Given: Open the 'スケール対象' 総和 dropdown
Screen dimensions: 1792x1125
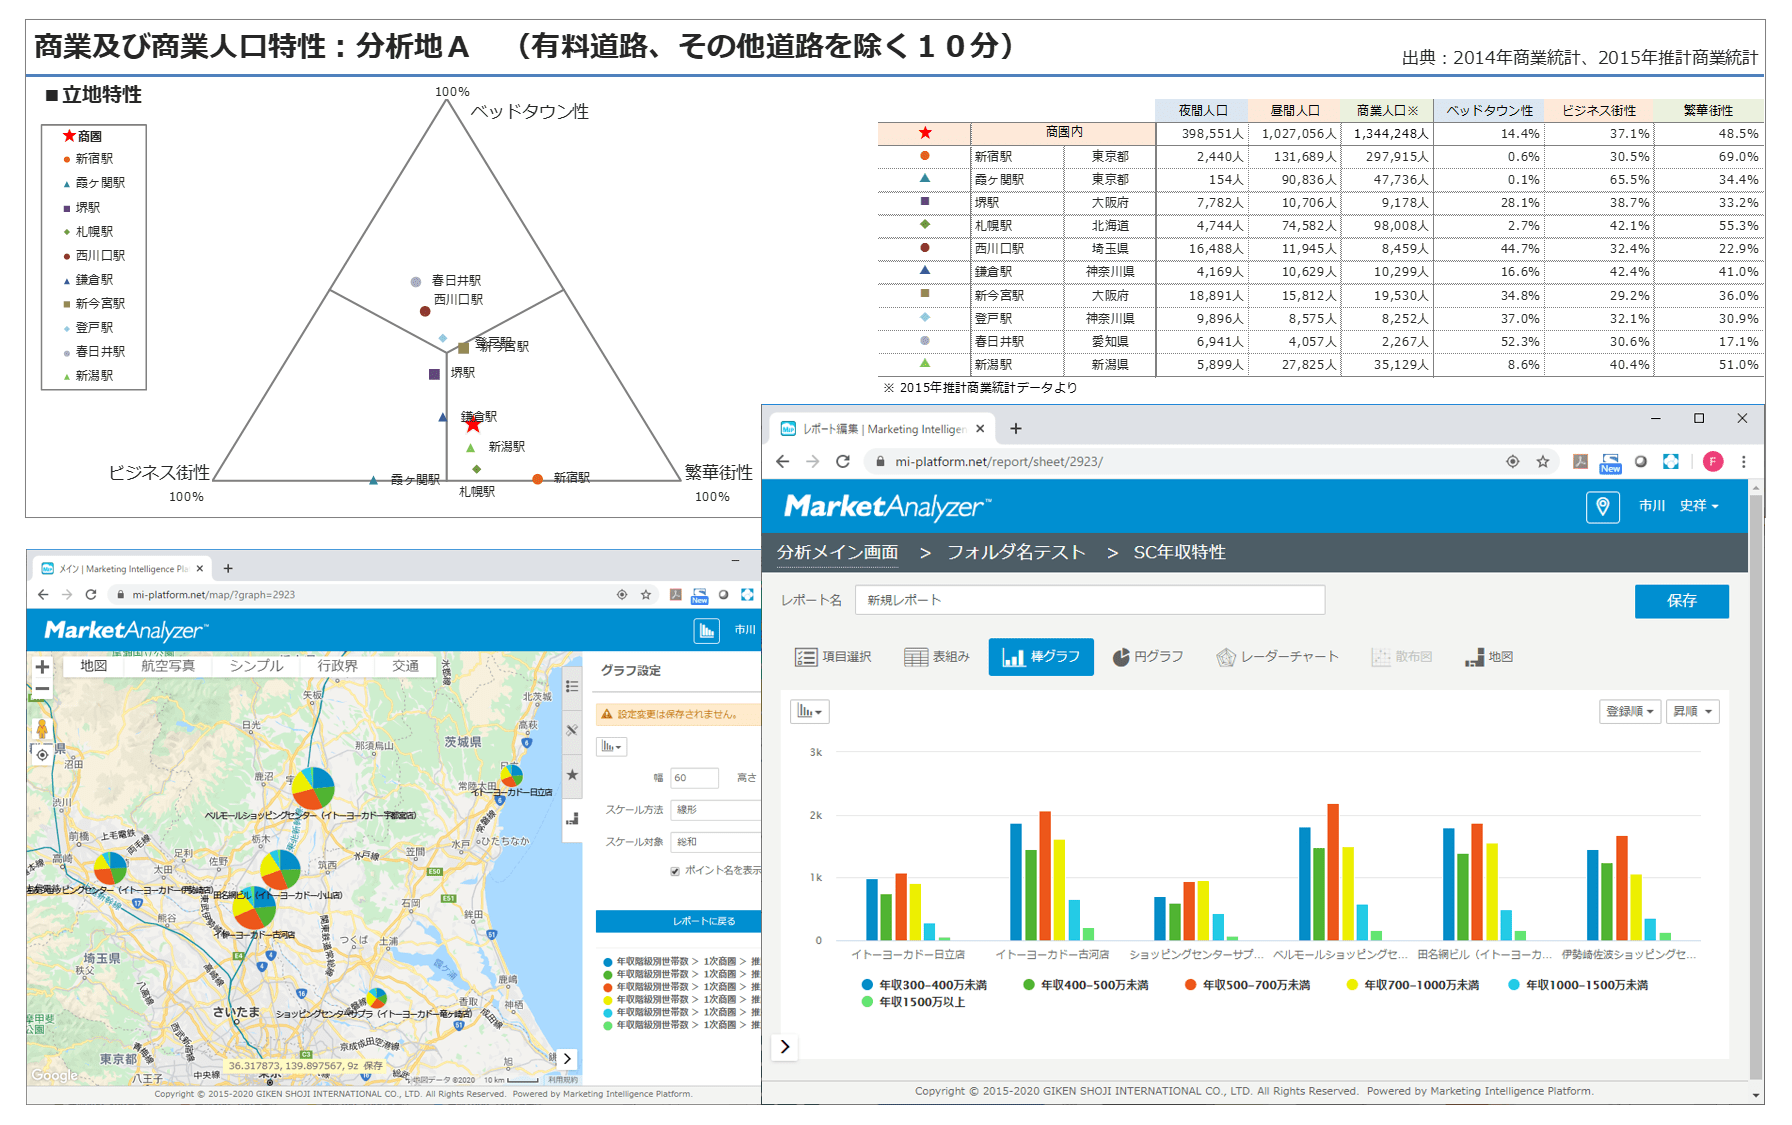Looking at the screenshot, I should point(716,842).
